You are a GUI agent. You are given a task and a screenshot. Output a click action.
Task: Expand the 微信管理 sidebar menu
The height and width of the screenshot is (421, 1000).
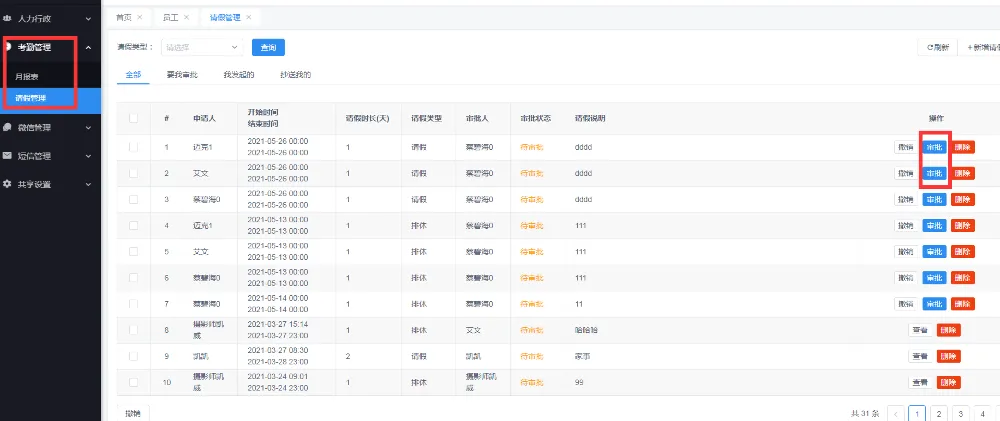coord(88,128)
